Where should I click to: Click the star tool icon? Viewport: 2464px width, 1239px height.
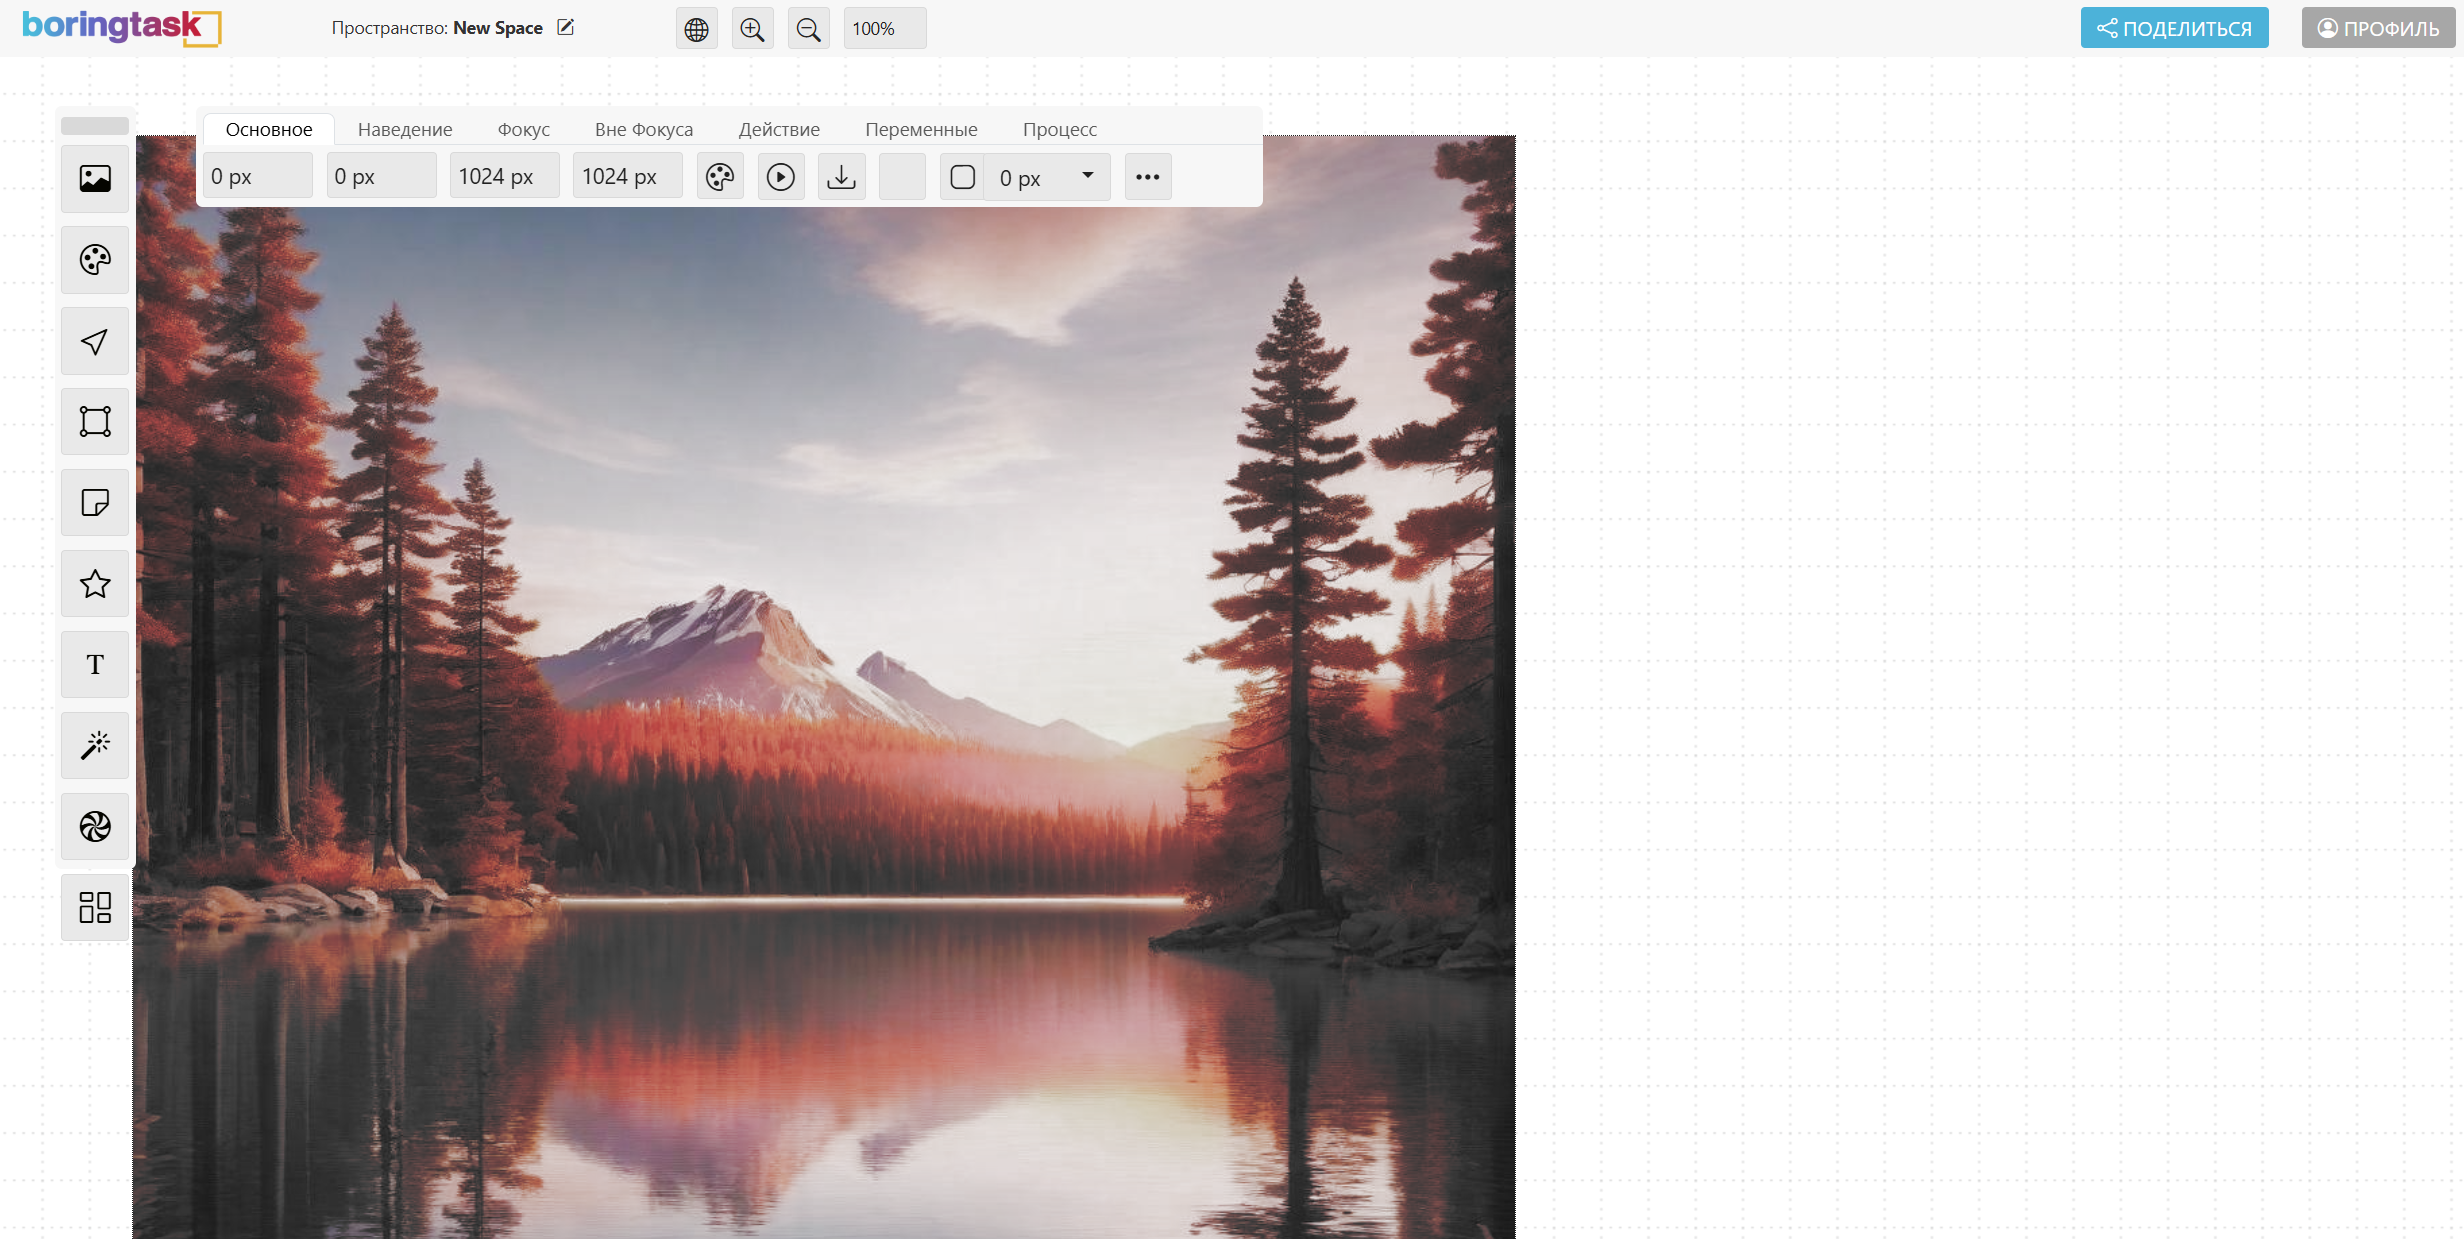(95, 584)
